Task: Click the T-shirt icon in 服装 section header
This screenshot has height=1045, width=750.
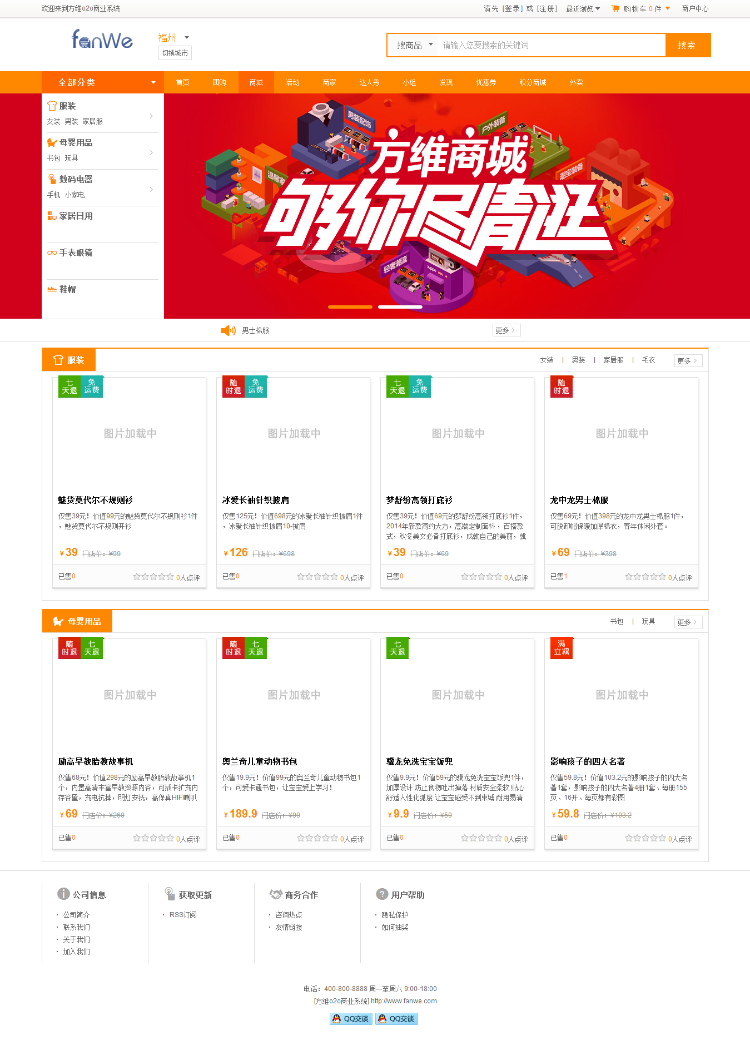Action: [58, 360]
